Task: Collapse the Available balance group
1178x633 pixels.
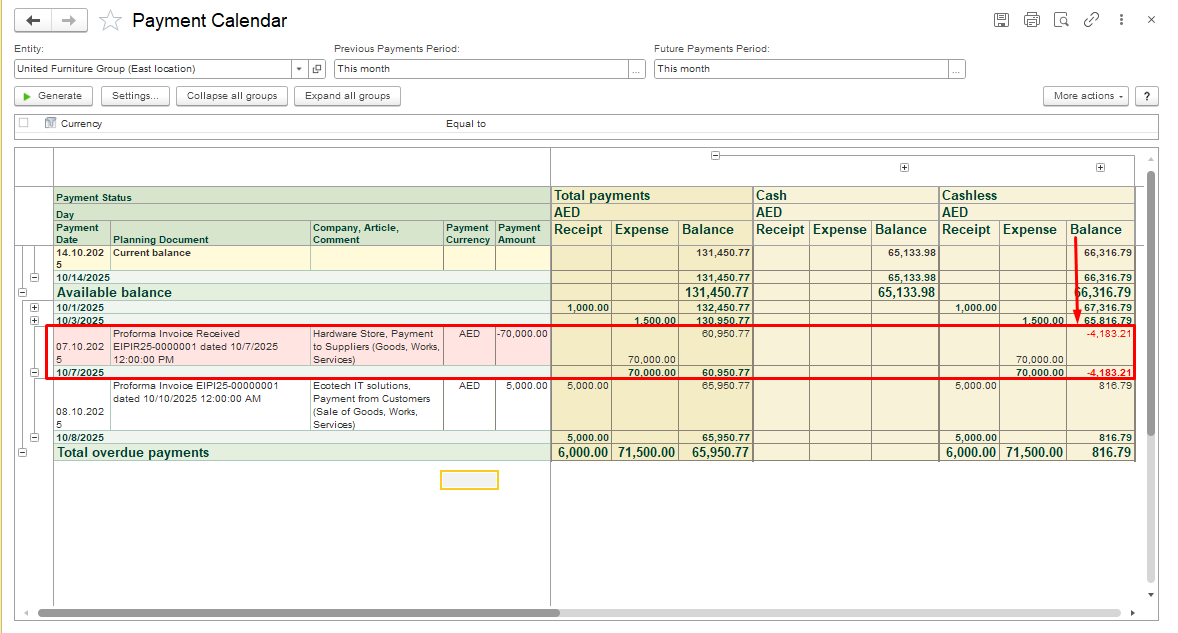Action: [x=22, y=293]
